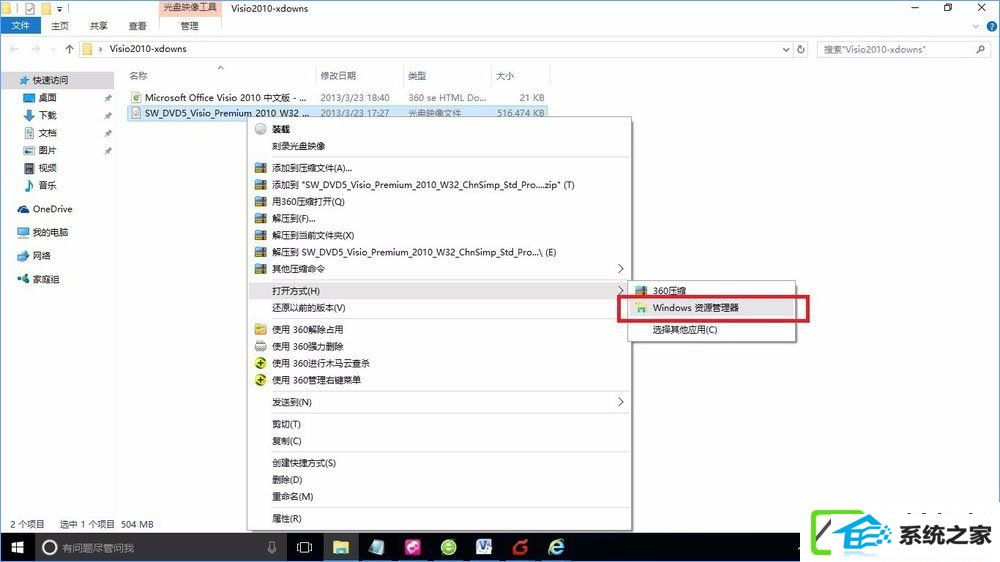Screen dimensions: 1000x562
Task: Choose 创建快捷方式(S)
Action: point(304,463)
